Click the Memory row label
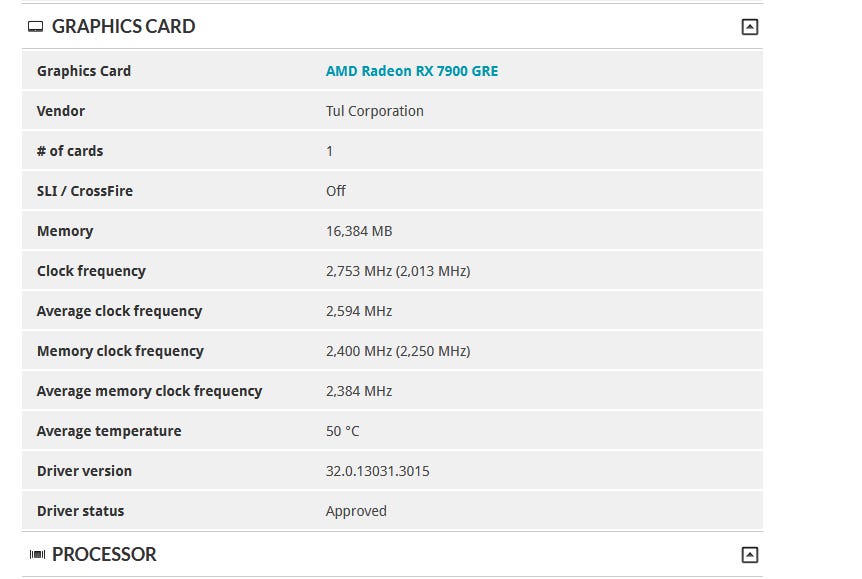The width and height of the screenshot is (862, 579). pos(65,231)
